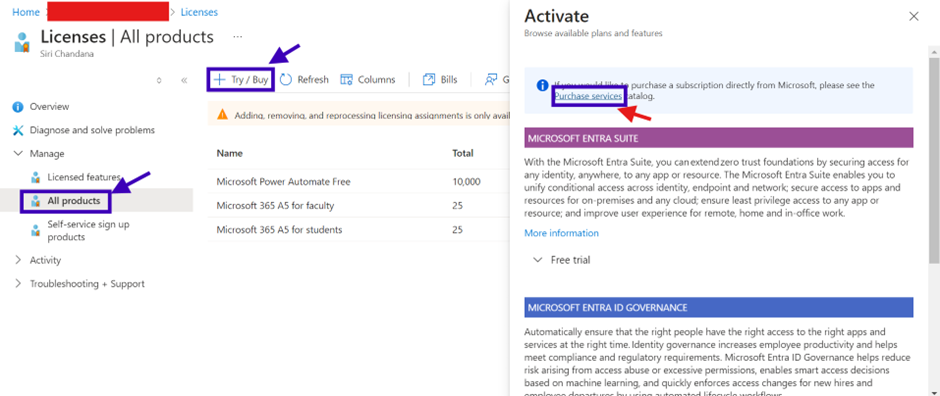This screenshot has height=396, width=940.
Task: Click the Microsoft Entra Suite header bar
Action: click(718, 138)
